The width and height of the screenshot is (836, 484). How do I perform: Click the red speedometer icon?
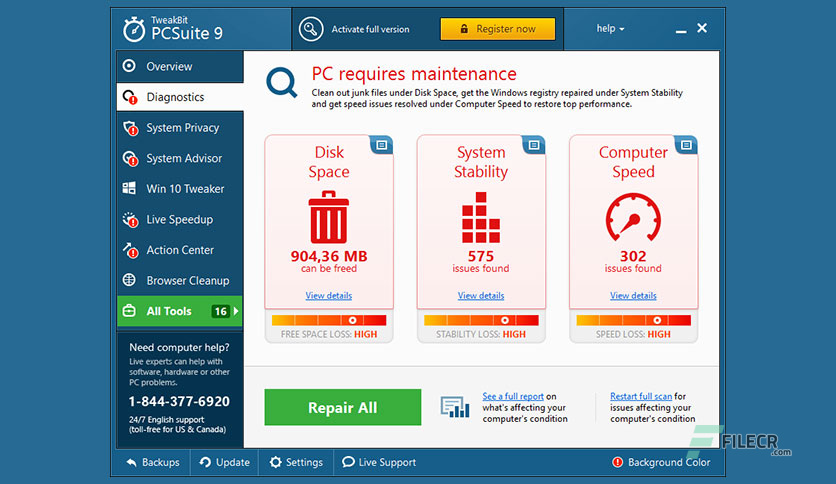coord(633,217)
